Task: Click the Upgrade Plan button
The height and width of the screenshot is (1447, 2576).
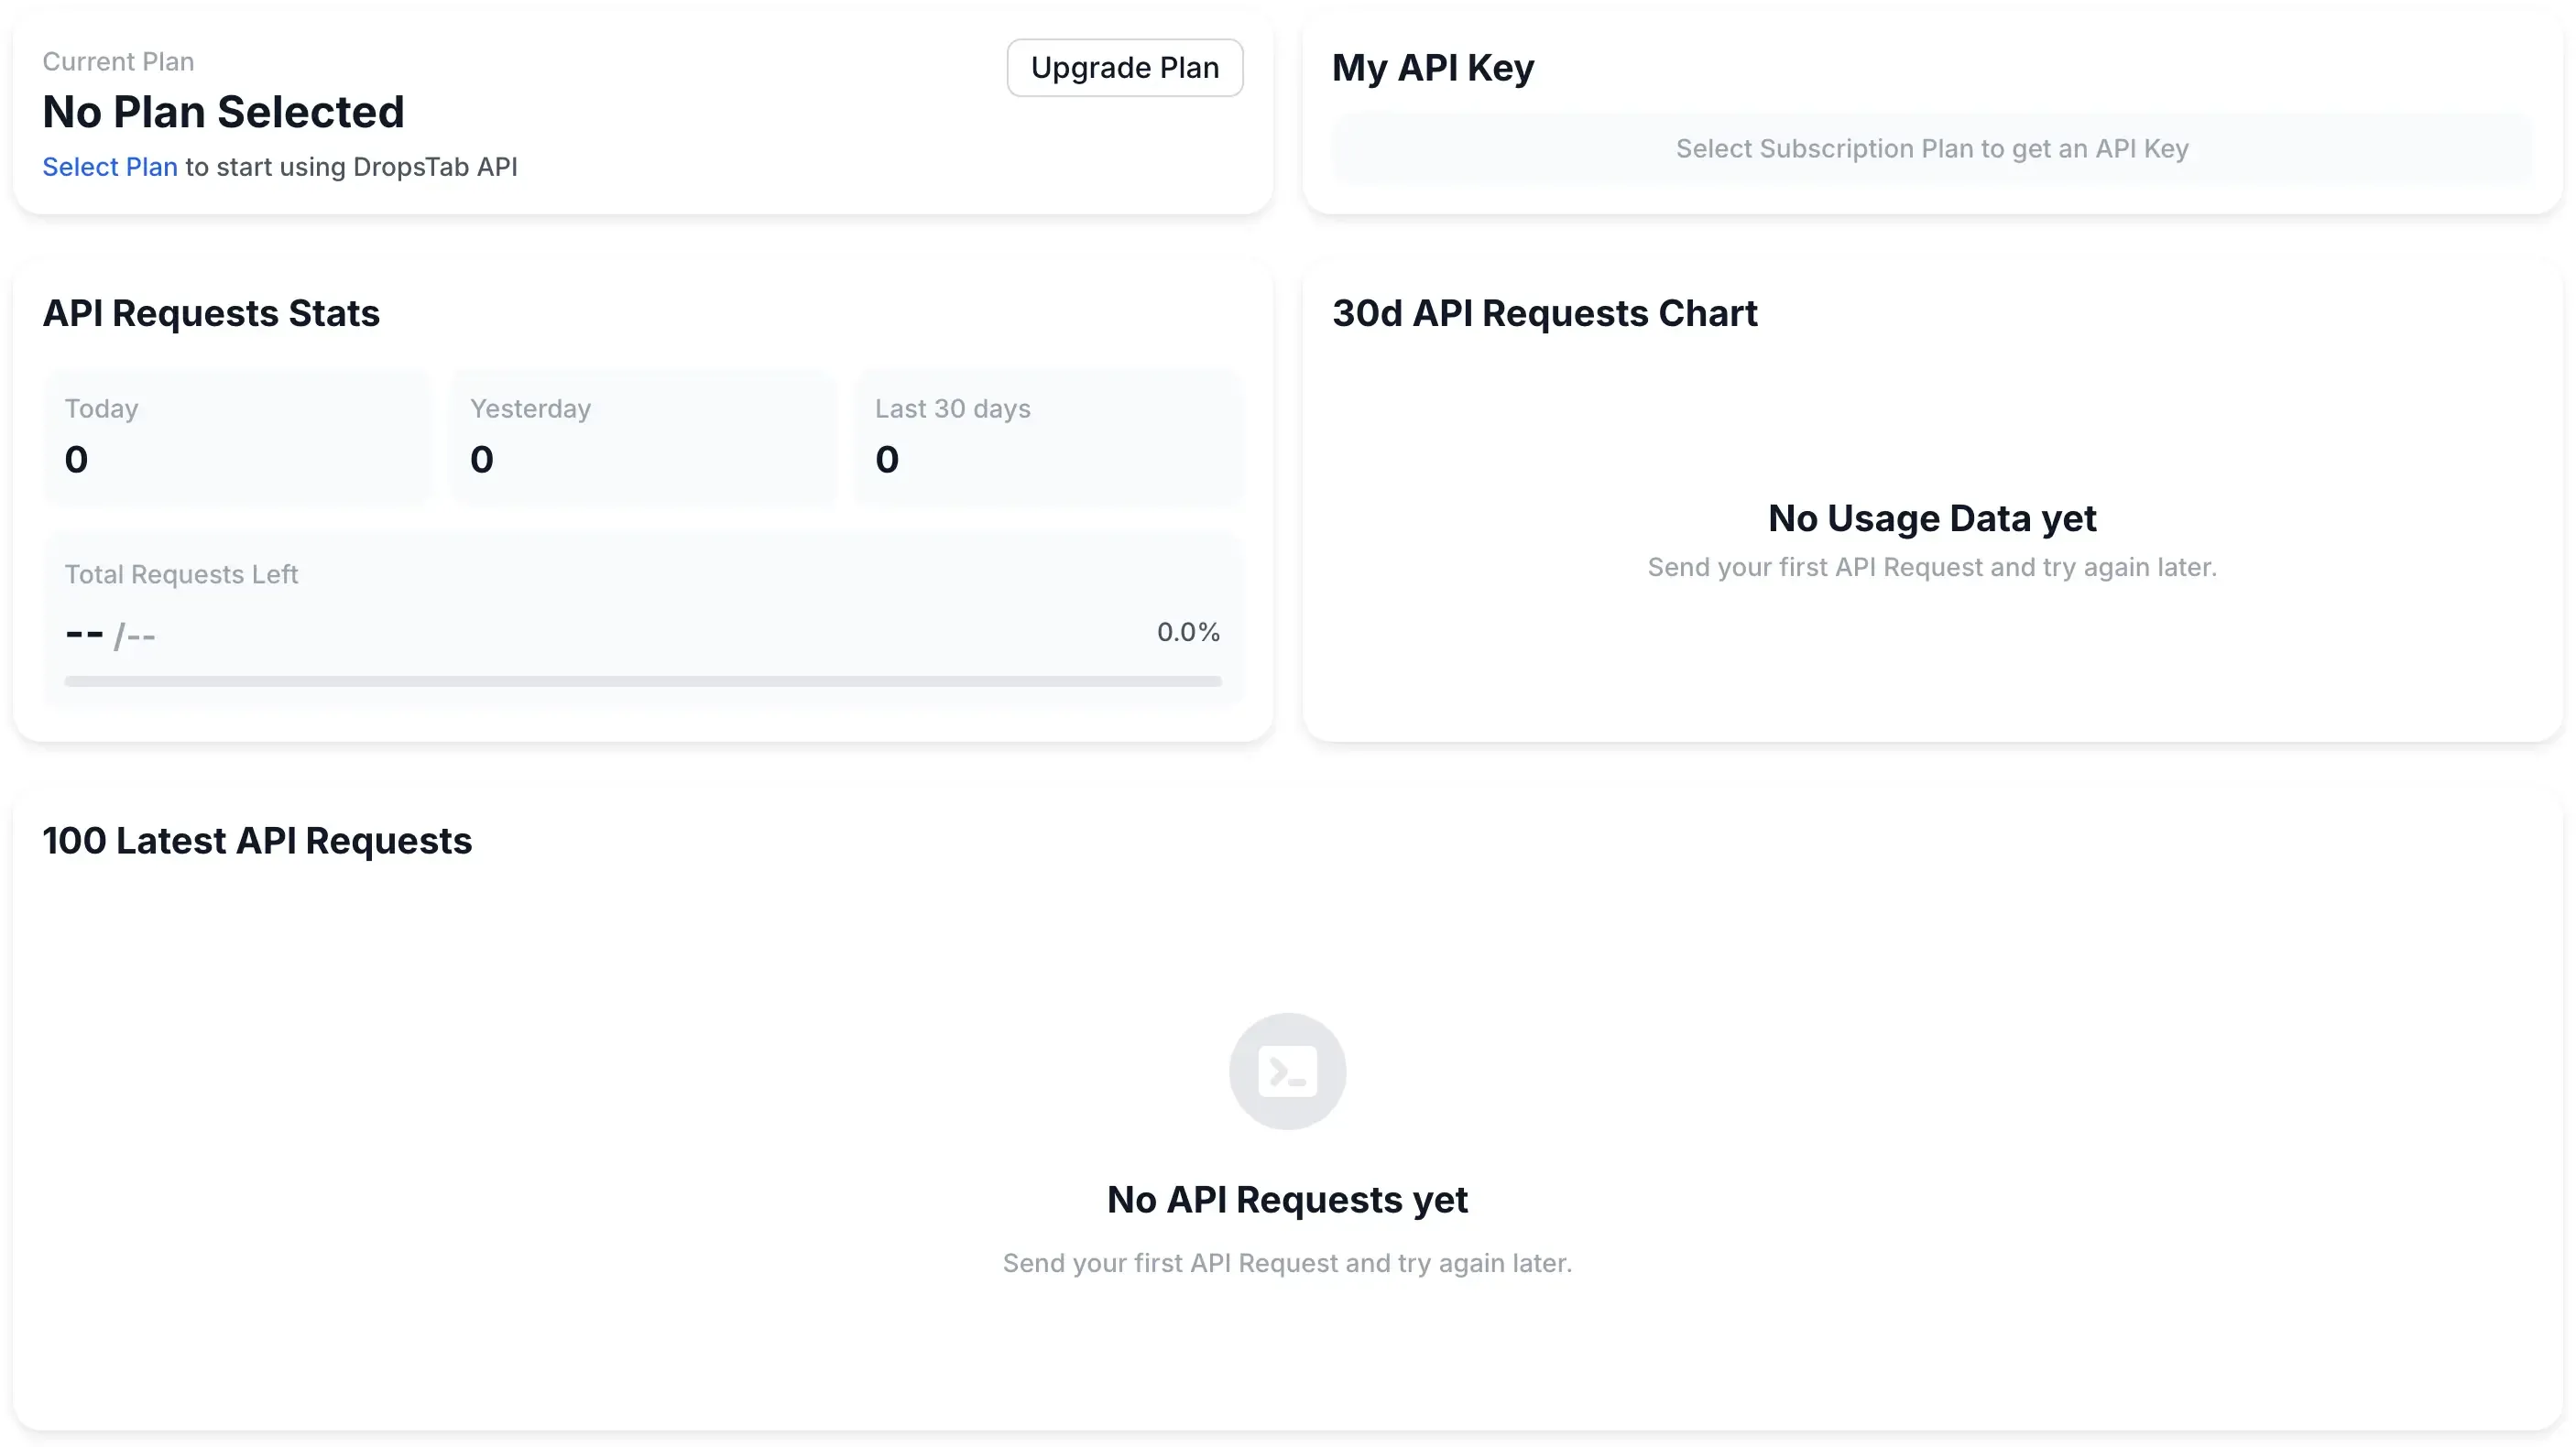Action: [x=1124, y=67]
